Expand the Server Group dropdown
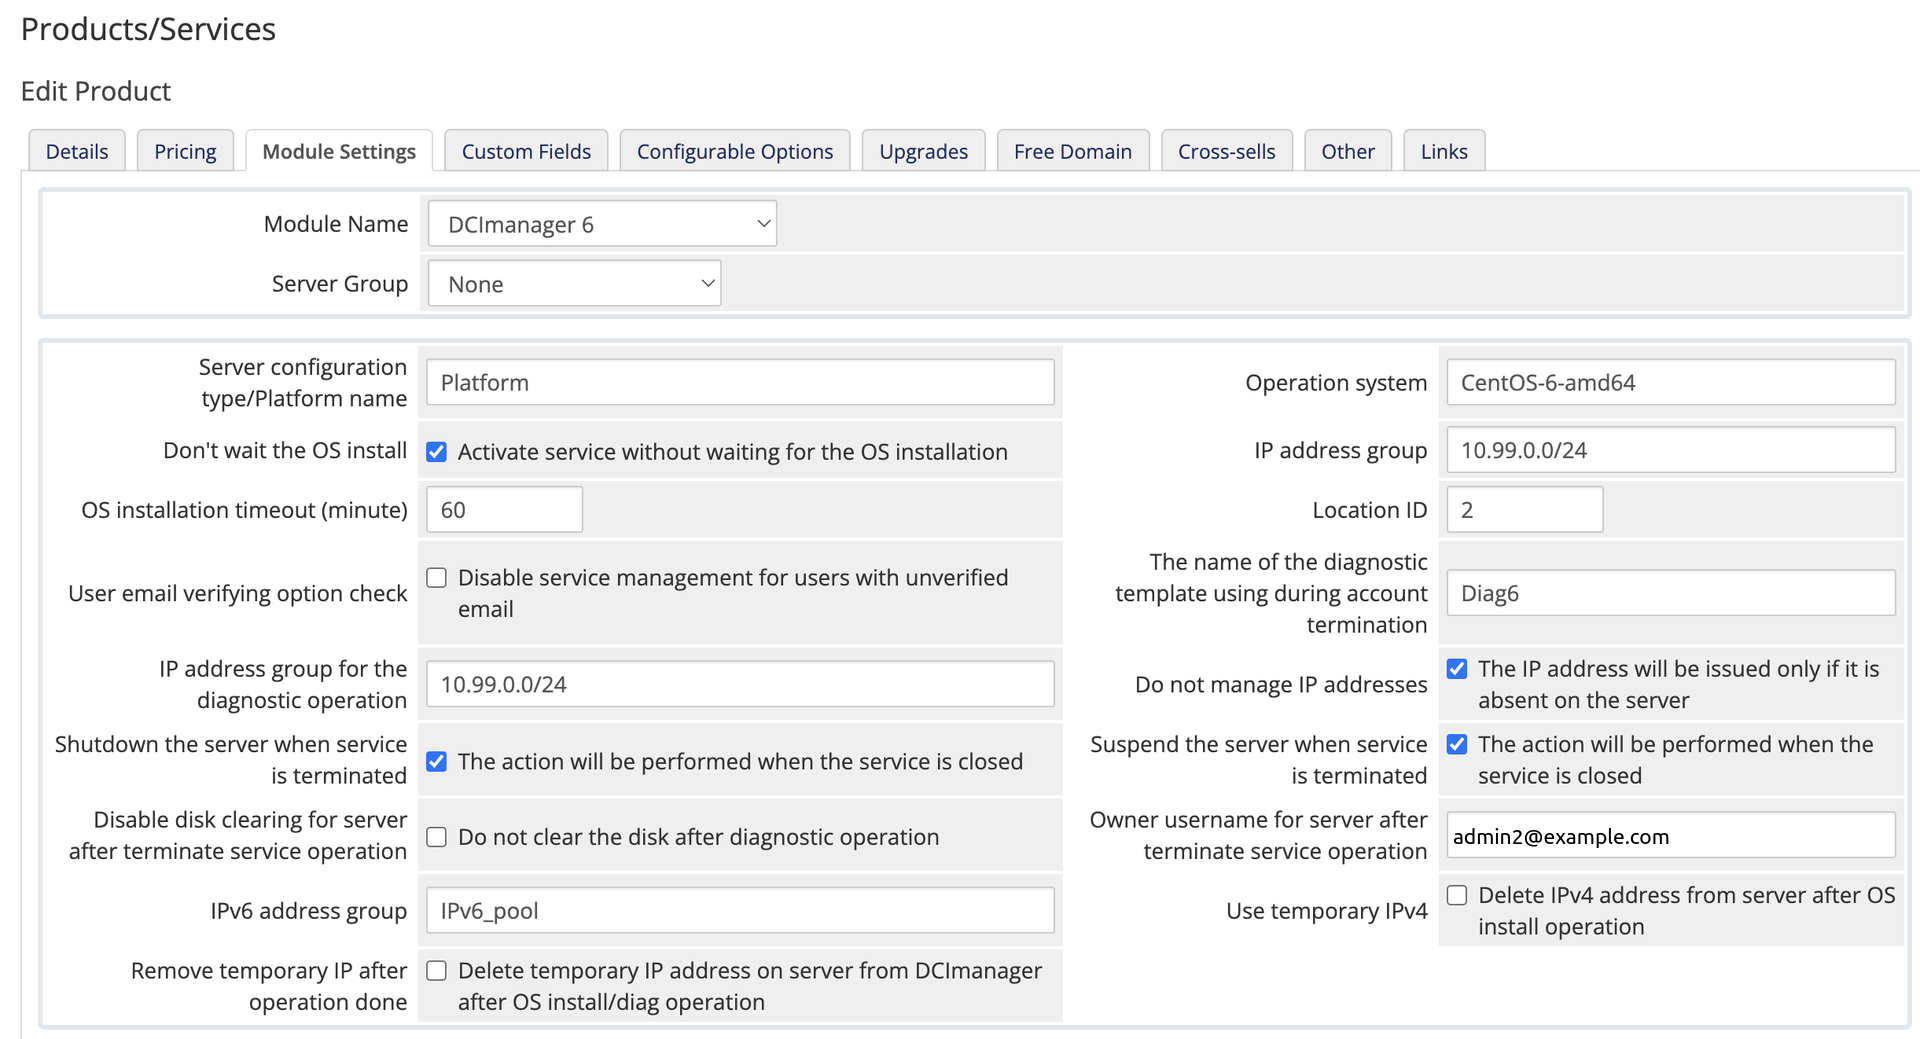 click(574, 284)
